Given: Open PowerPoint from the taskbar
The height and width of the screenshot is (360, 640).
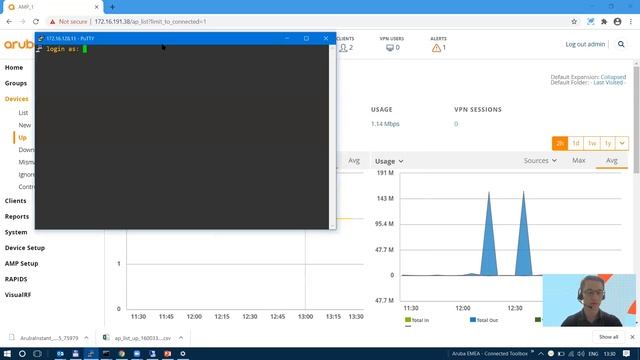Looking at the screenshot, I should click(167, 353).
